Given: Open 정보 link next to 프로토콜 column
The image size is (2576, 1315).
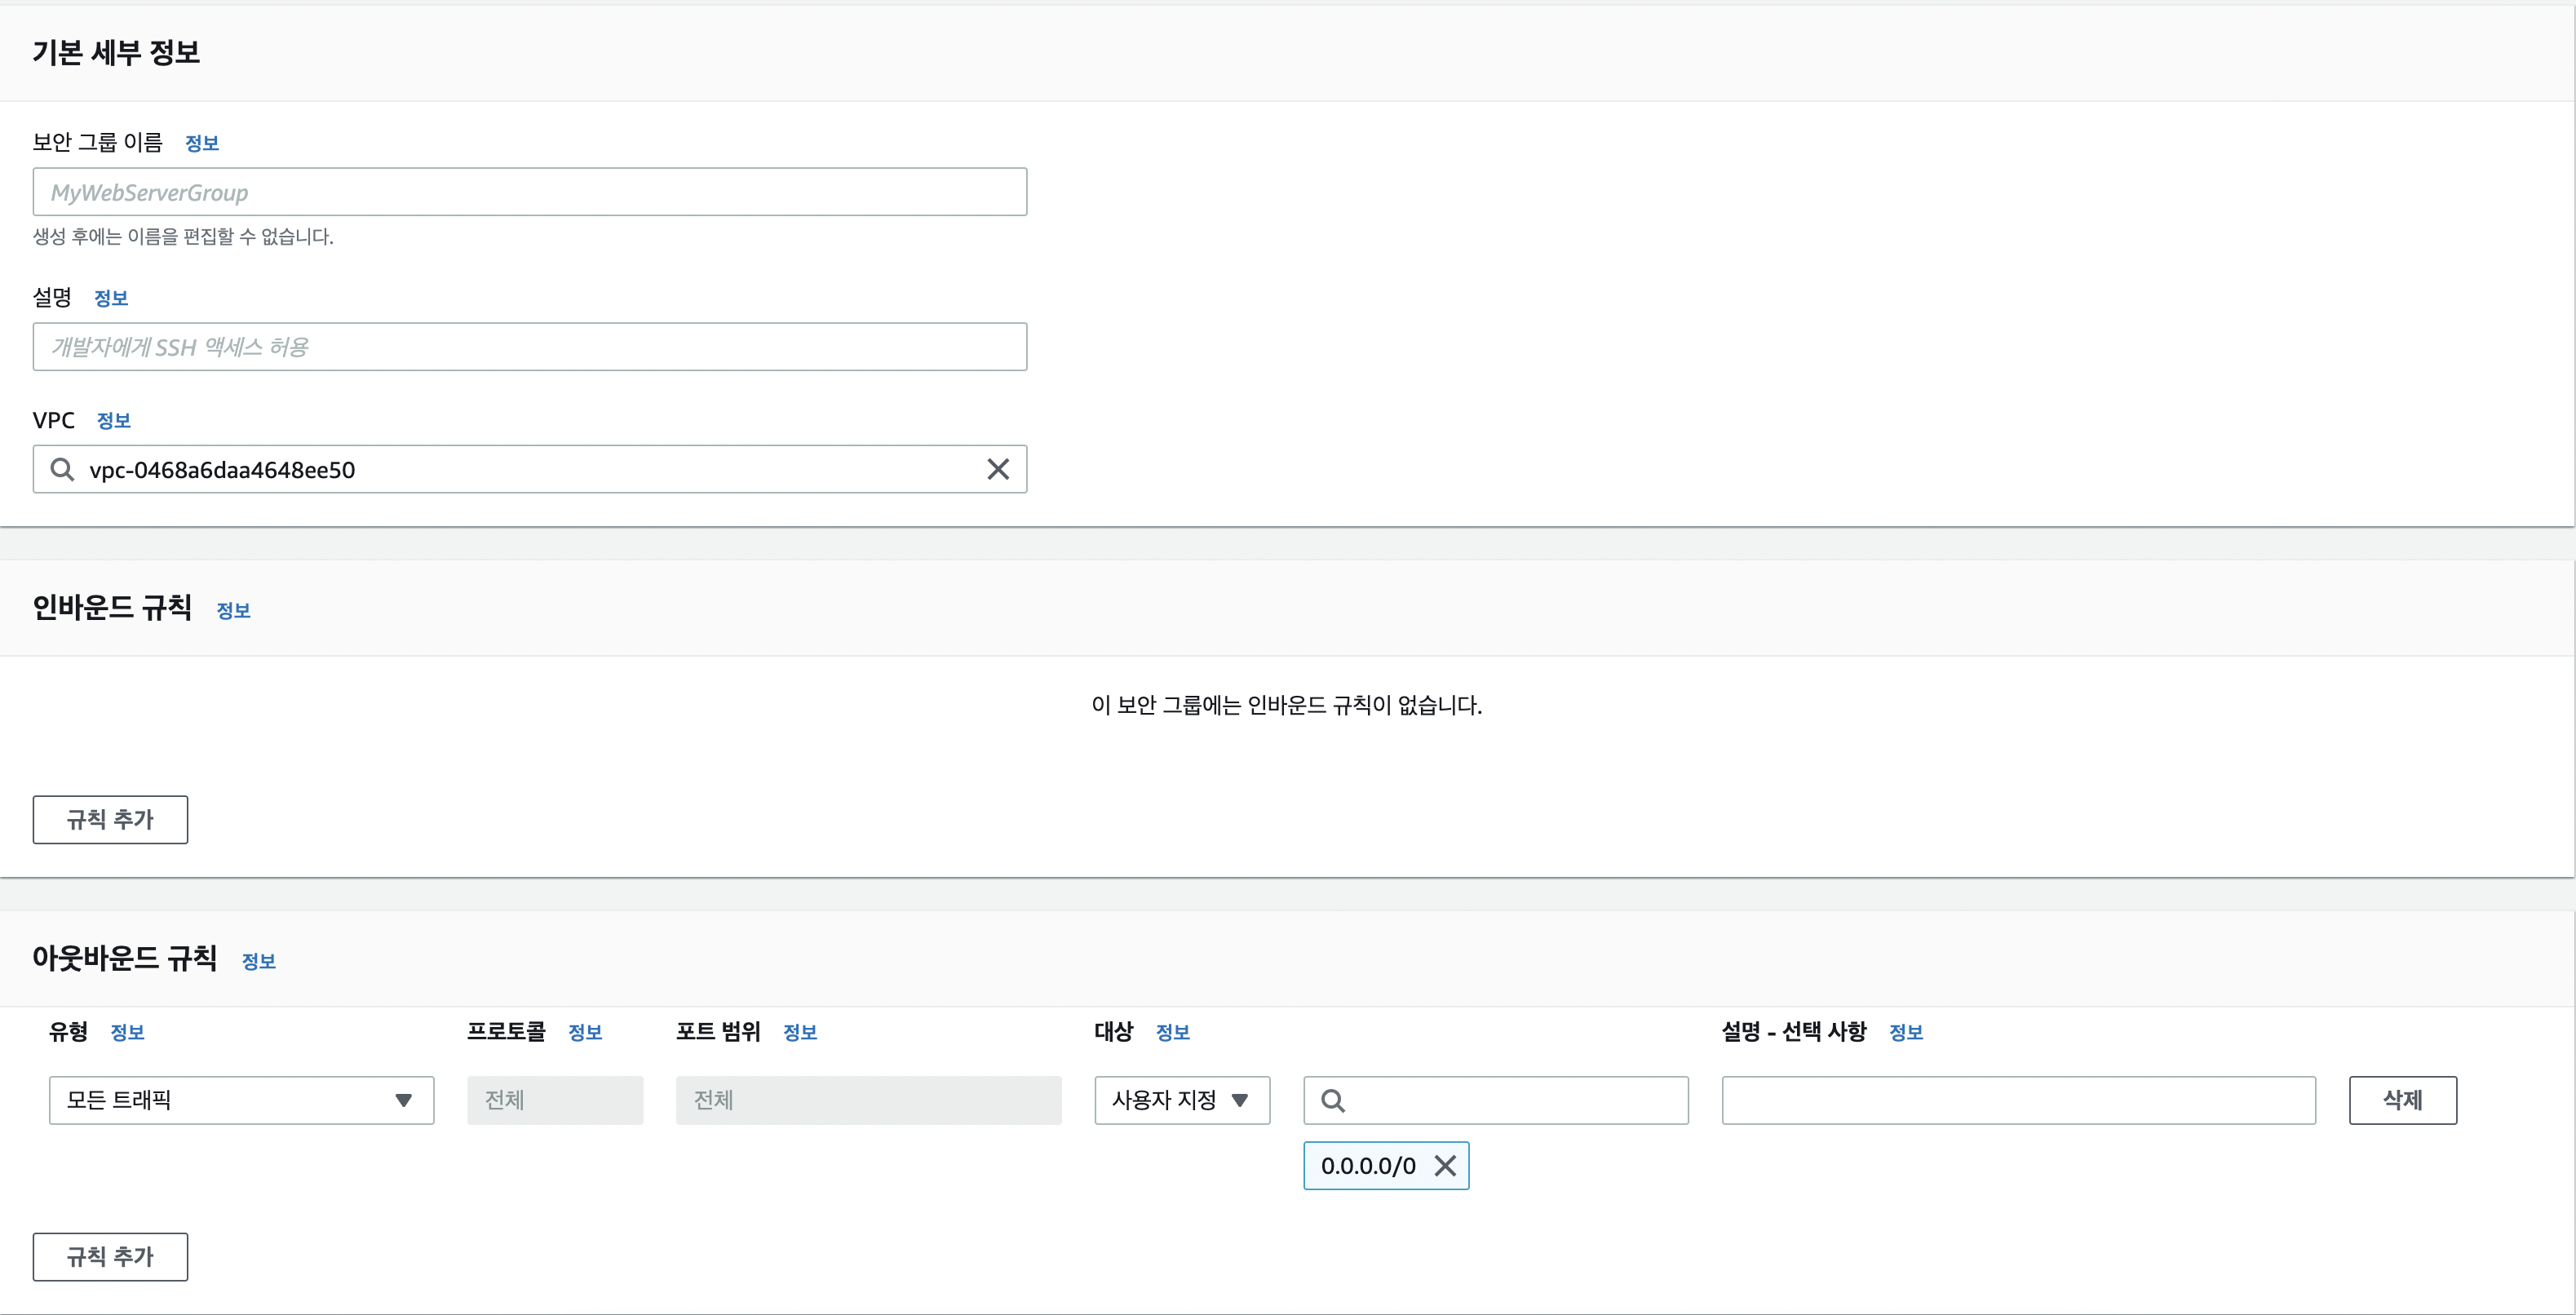Looking at the screenshot, I should (x=585, y=1032).
